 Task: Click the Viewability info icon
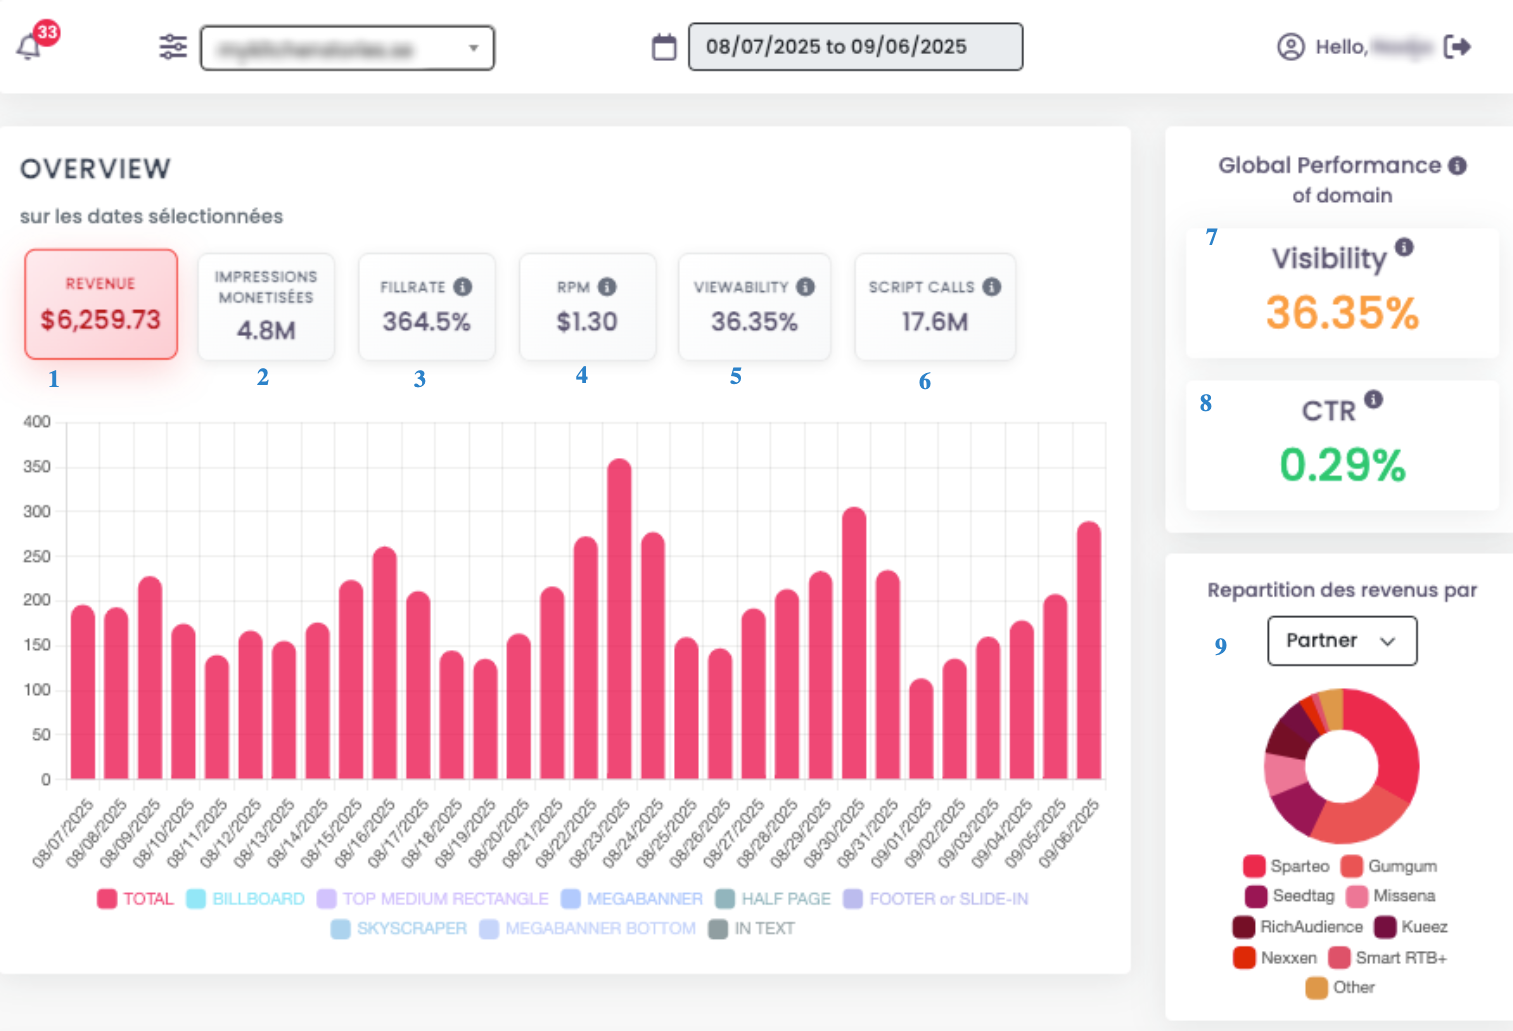point(805,287)
